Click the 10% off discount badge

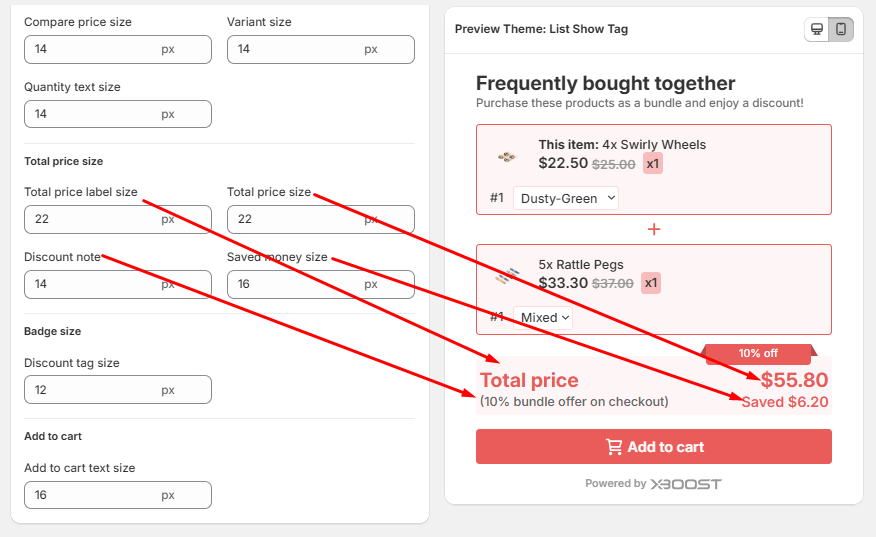[x=758, y=353]
